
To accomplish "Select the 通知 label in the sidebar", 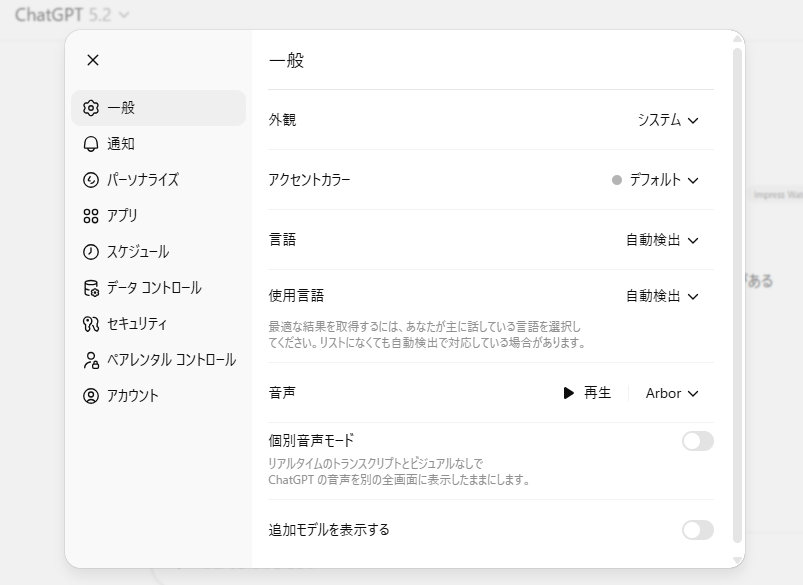I will click(x=121, y=144).
